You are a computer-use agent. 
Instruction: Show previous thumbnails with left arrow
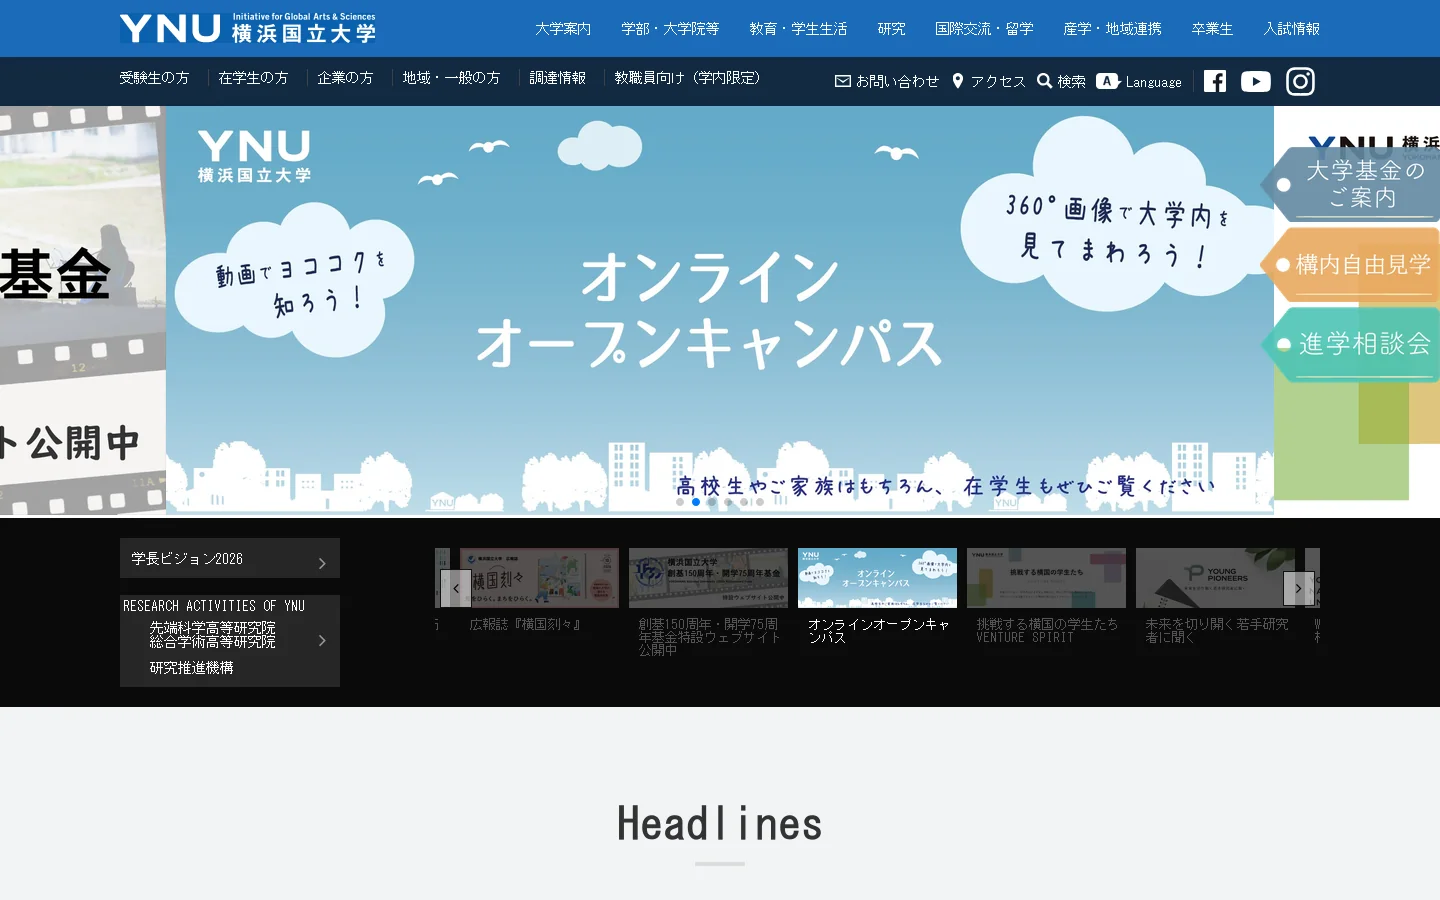click(x=456, y=588)
